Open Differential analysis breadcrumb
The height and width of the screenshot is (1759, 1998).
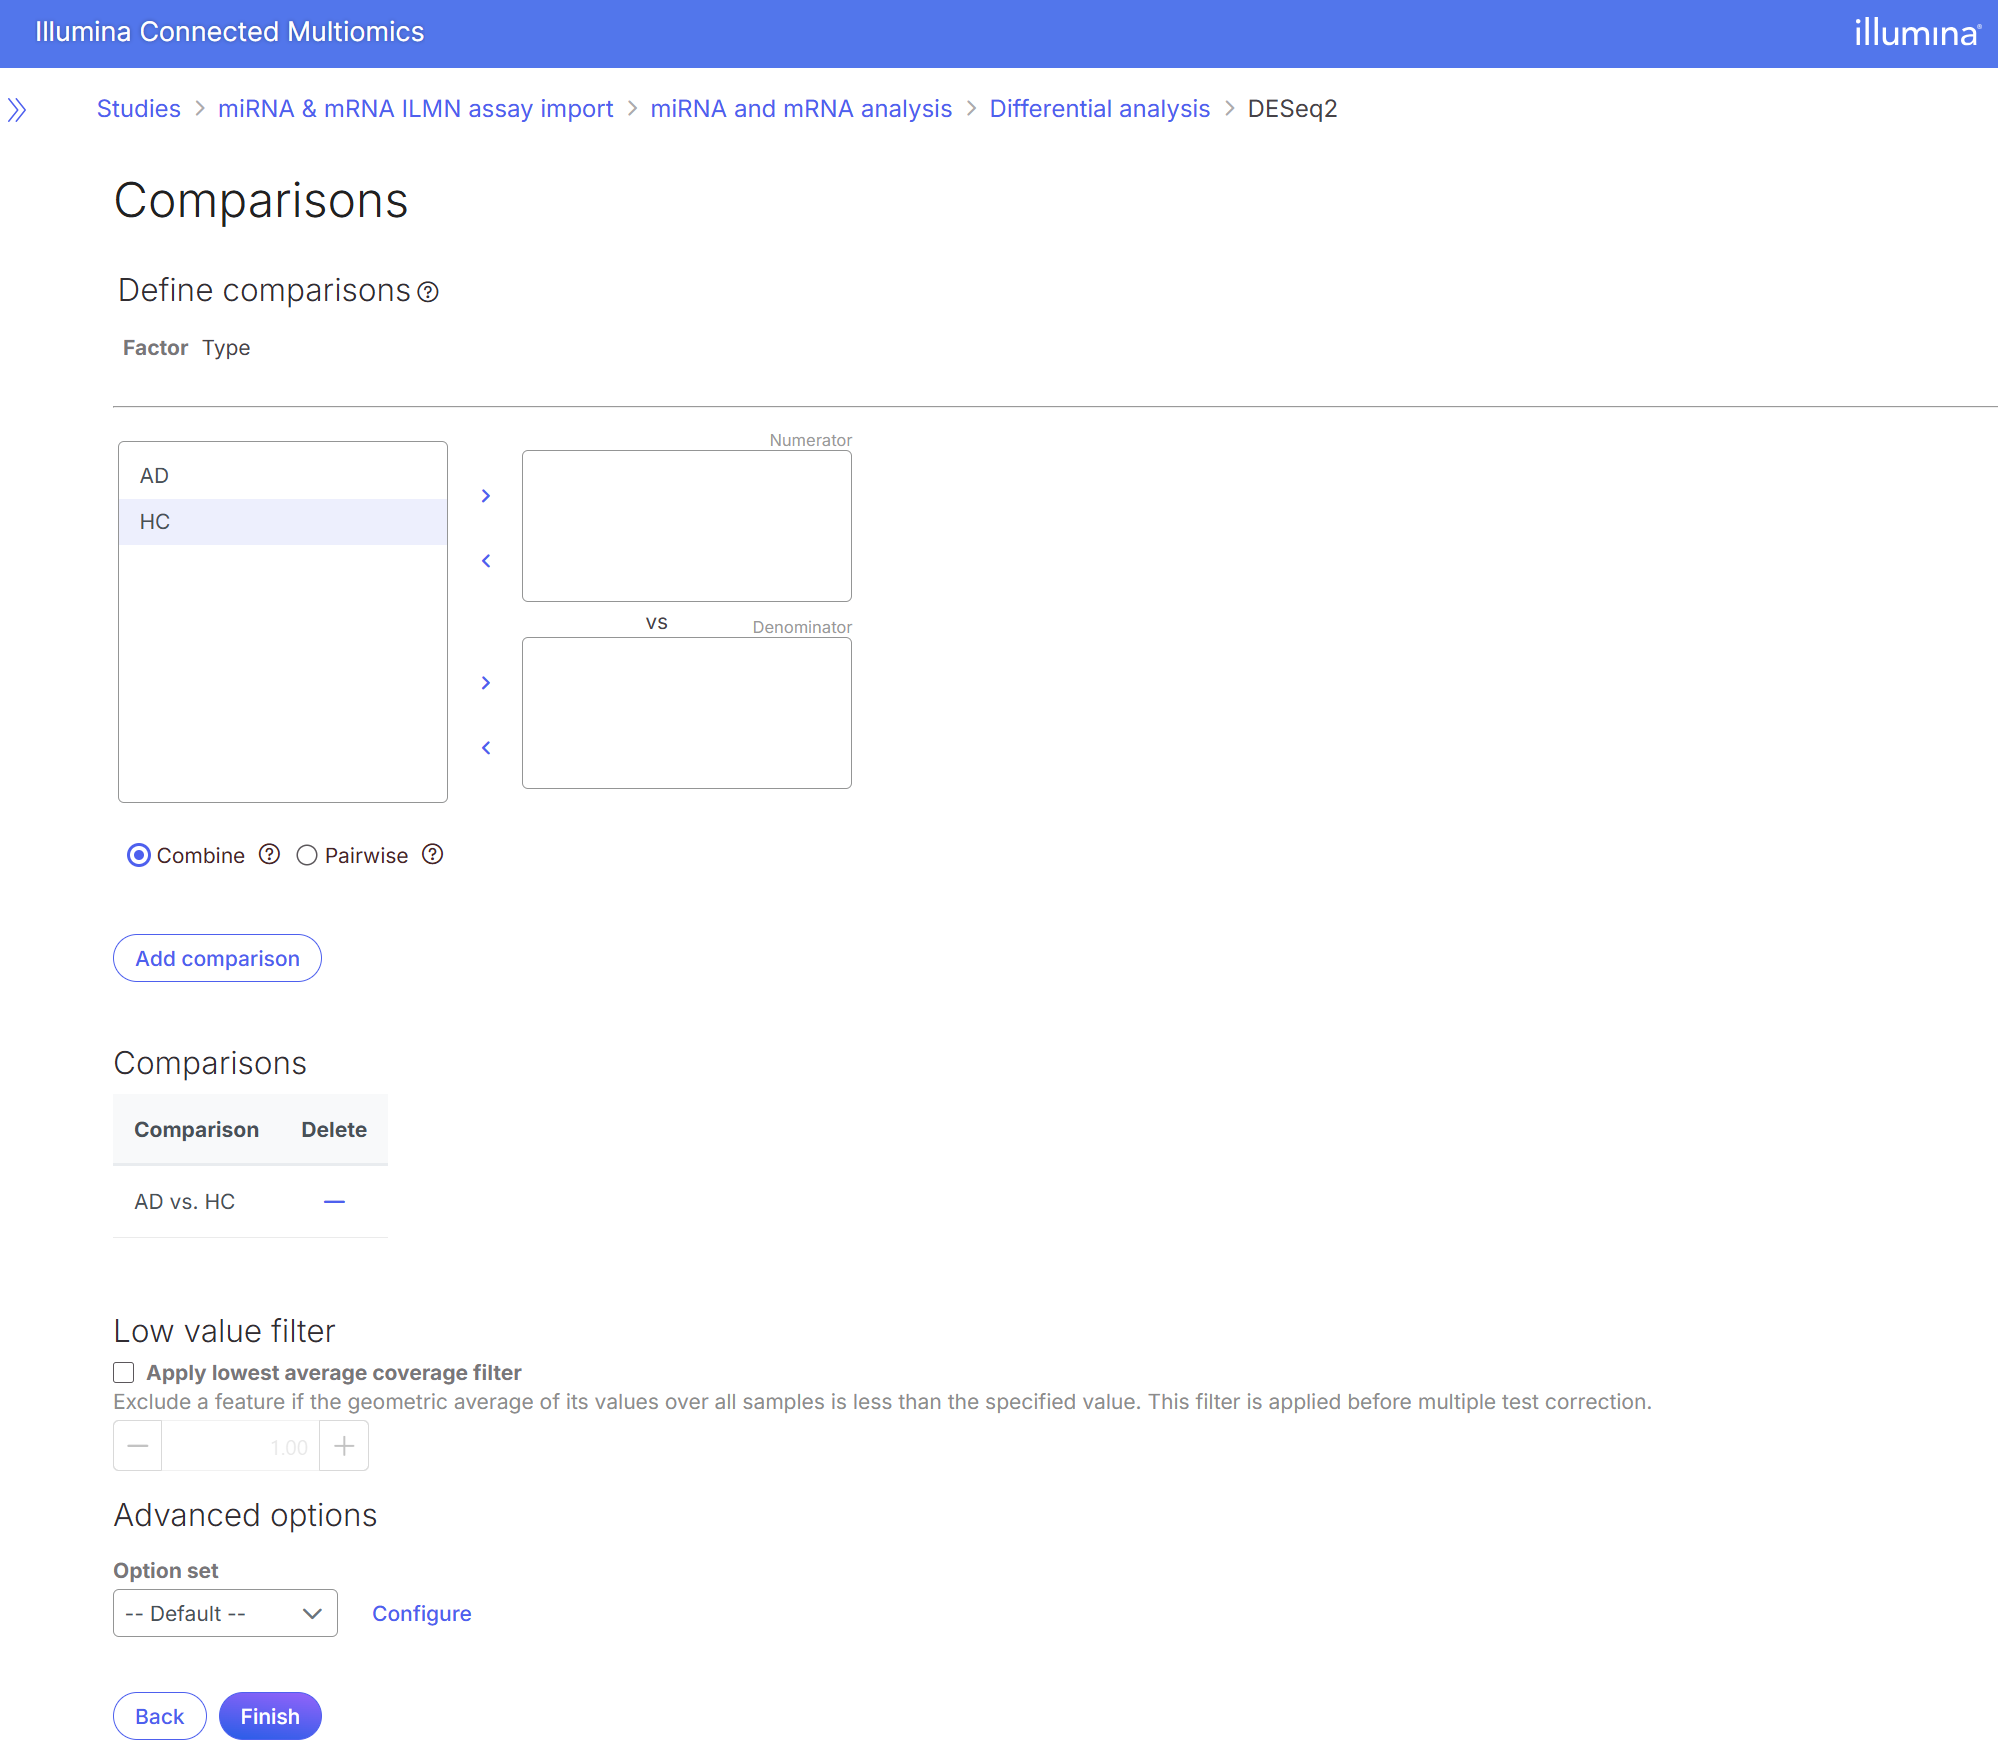pos(1099,109)
